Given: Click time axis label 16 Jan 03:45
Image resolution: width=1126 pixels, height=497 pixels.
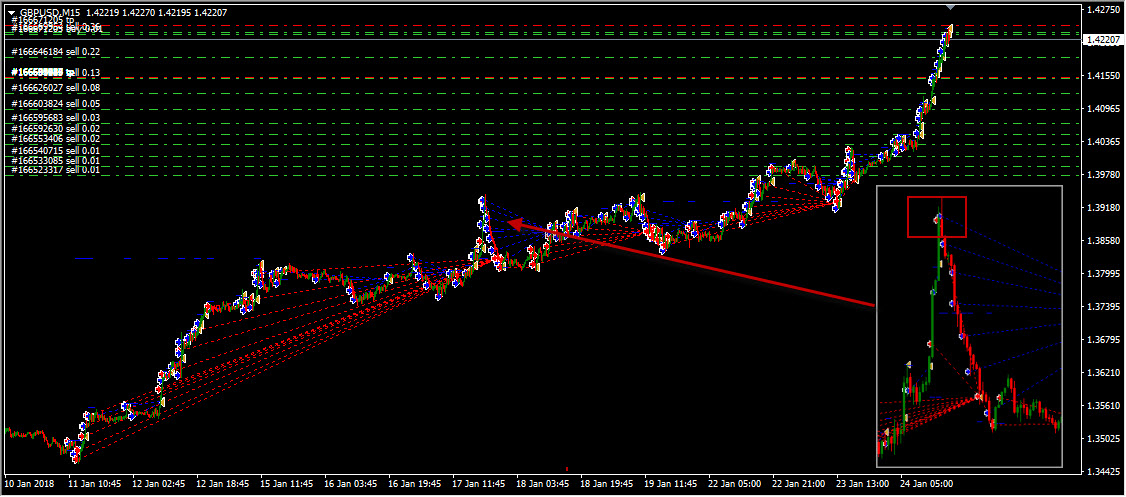Looking at the screenshot, I should [x=352, y=485].
